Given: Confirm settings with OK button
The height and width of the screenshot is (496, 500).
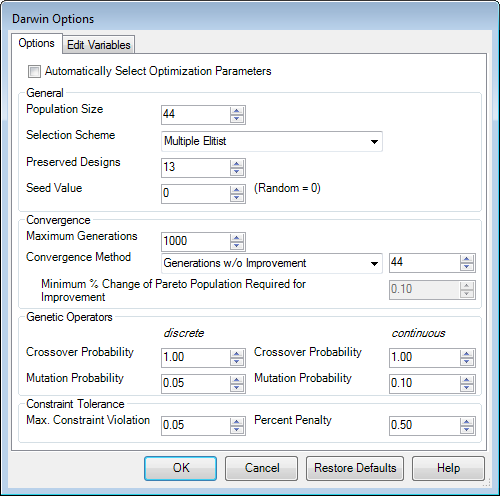Looking at the screenshot, I should pos(180,468).
